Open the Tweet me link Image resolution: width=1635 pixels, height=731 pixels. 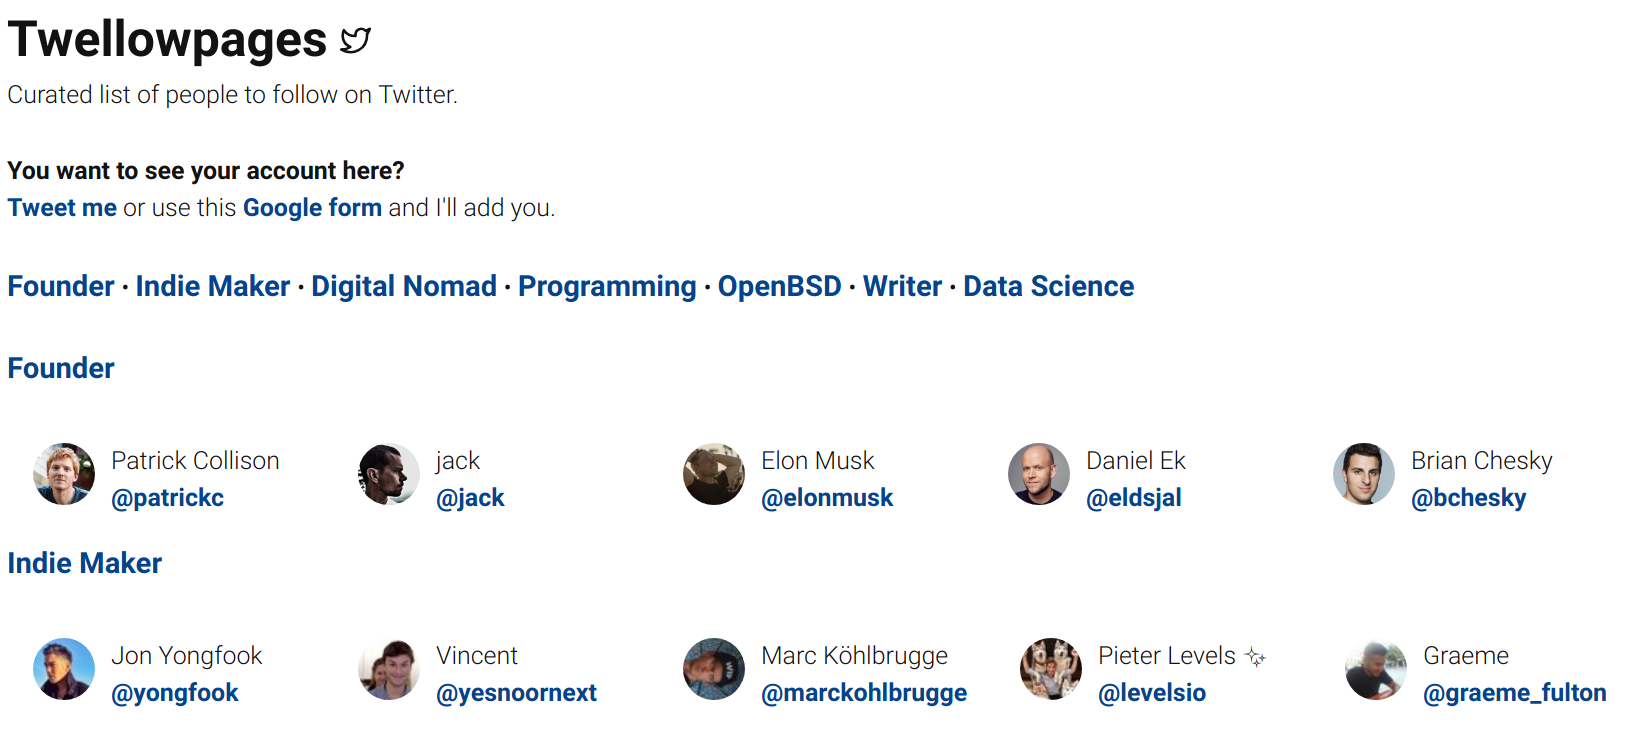click(62, 208)
